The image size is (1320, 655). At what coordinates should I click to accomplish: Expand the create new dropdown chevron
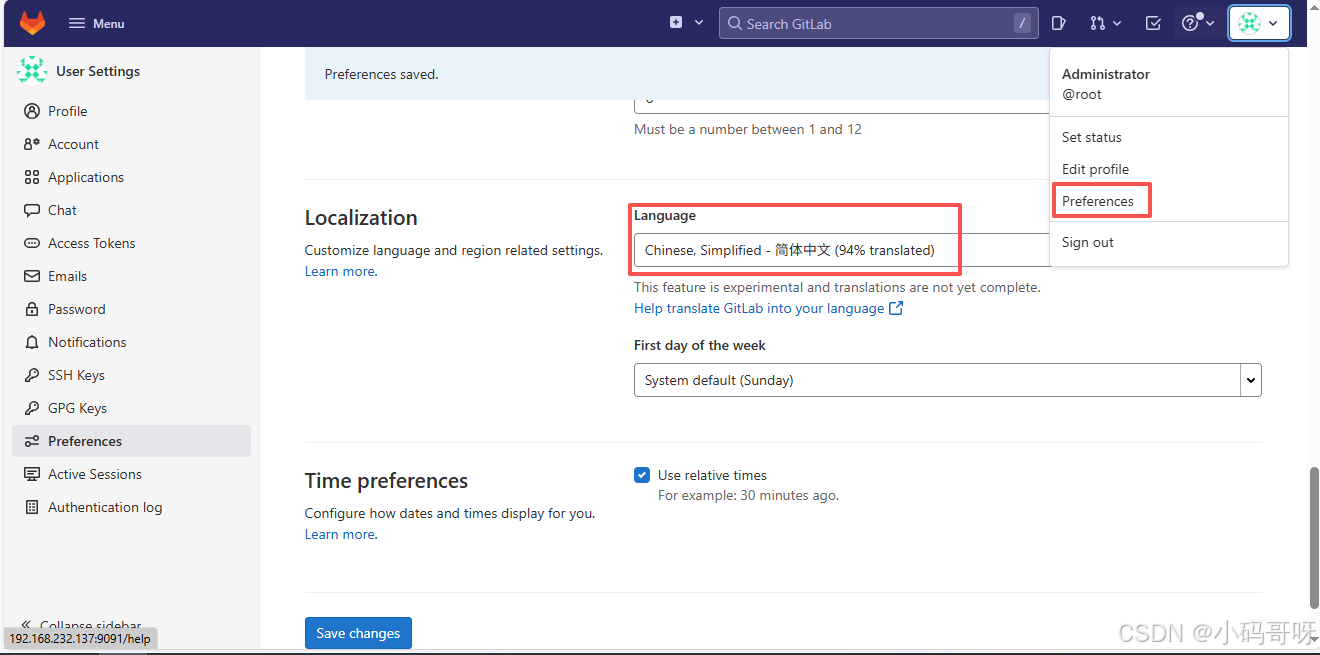(699, 22)
